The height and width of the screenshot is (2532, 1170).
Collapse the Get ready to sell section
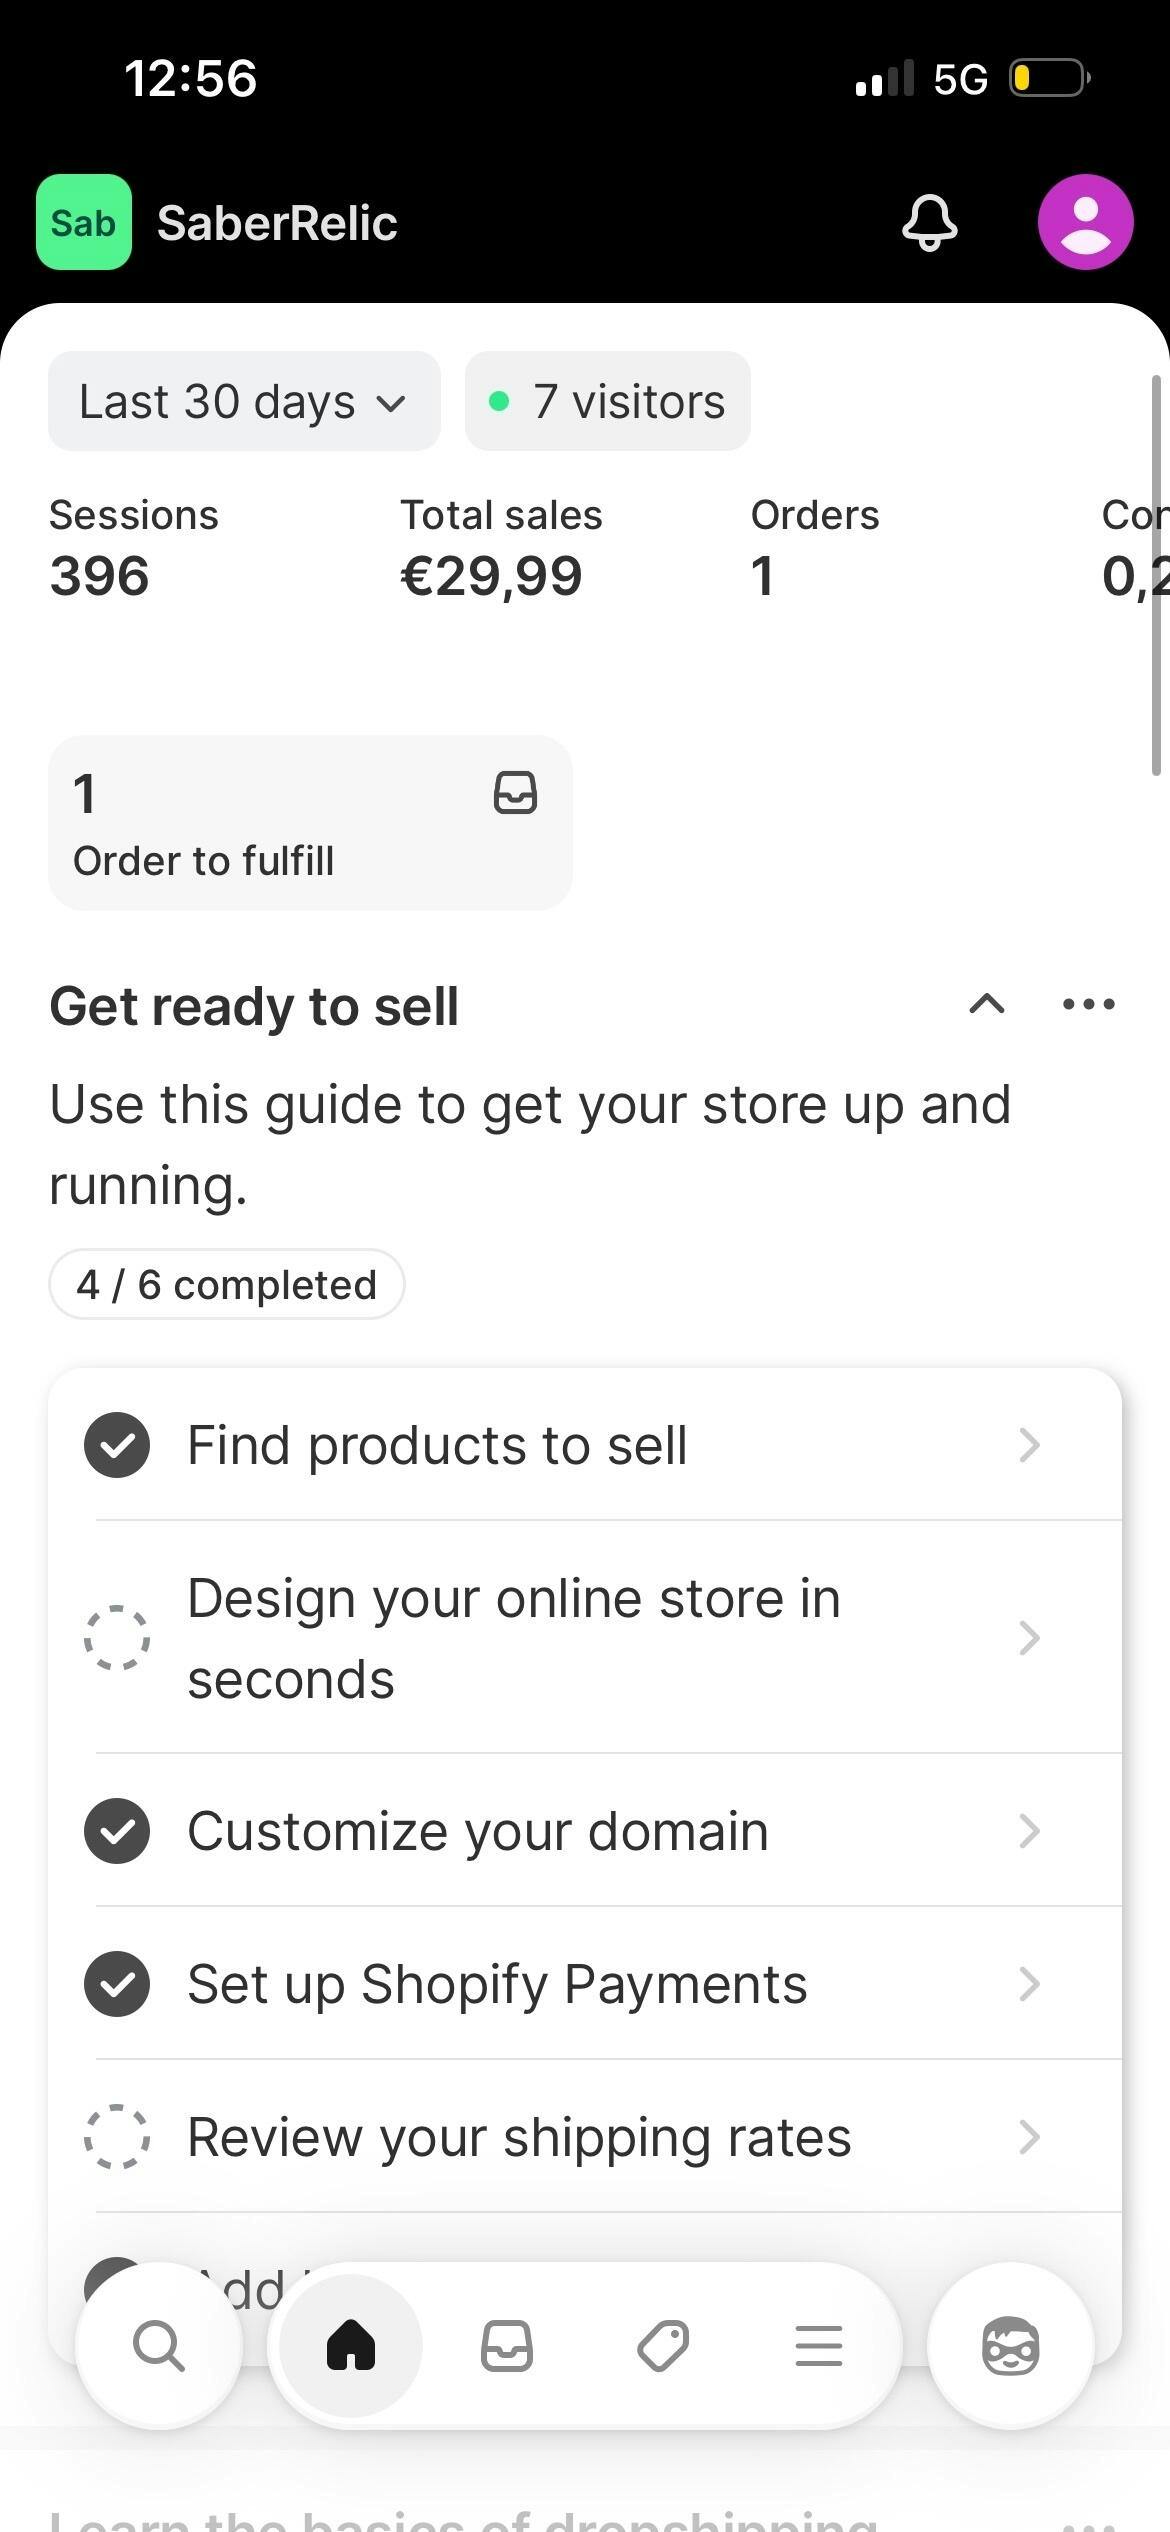(x=987, y=1004)
